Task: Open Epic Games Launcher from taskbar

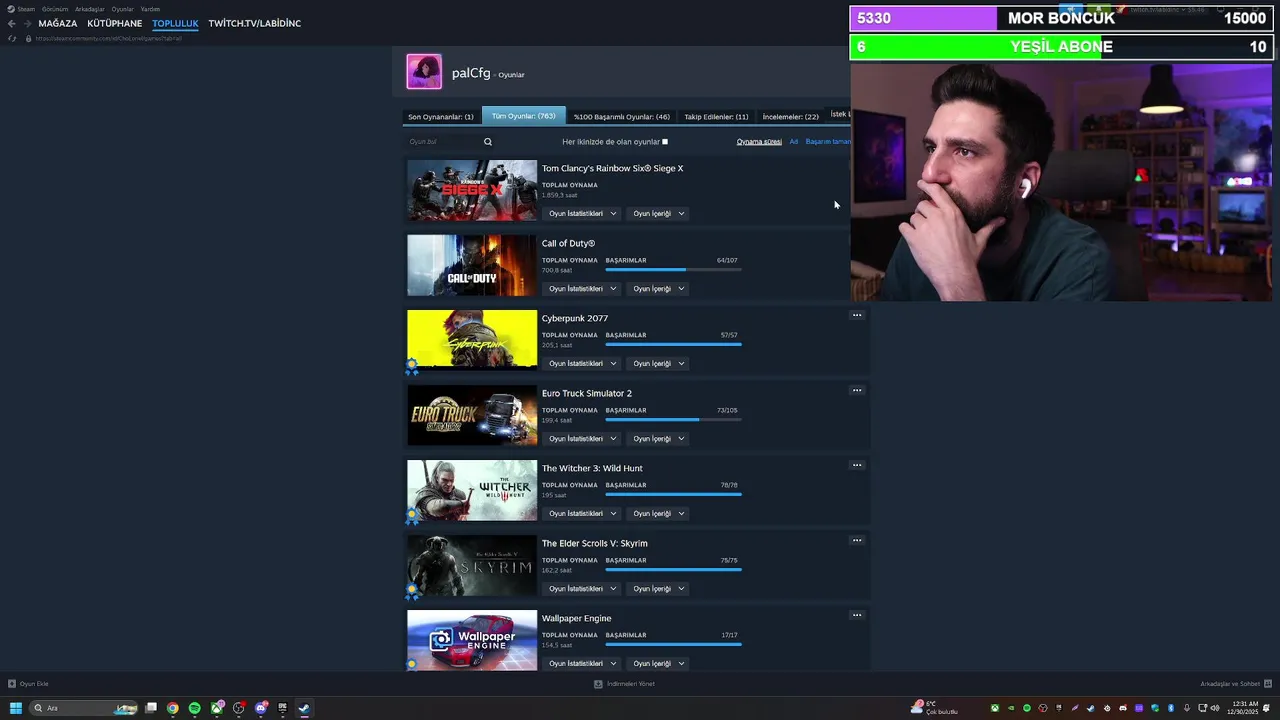Action: 283,708
